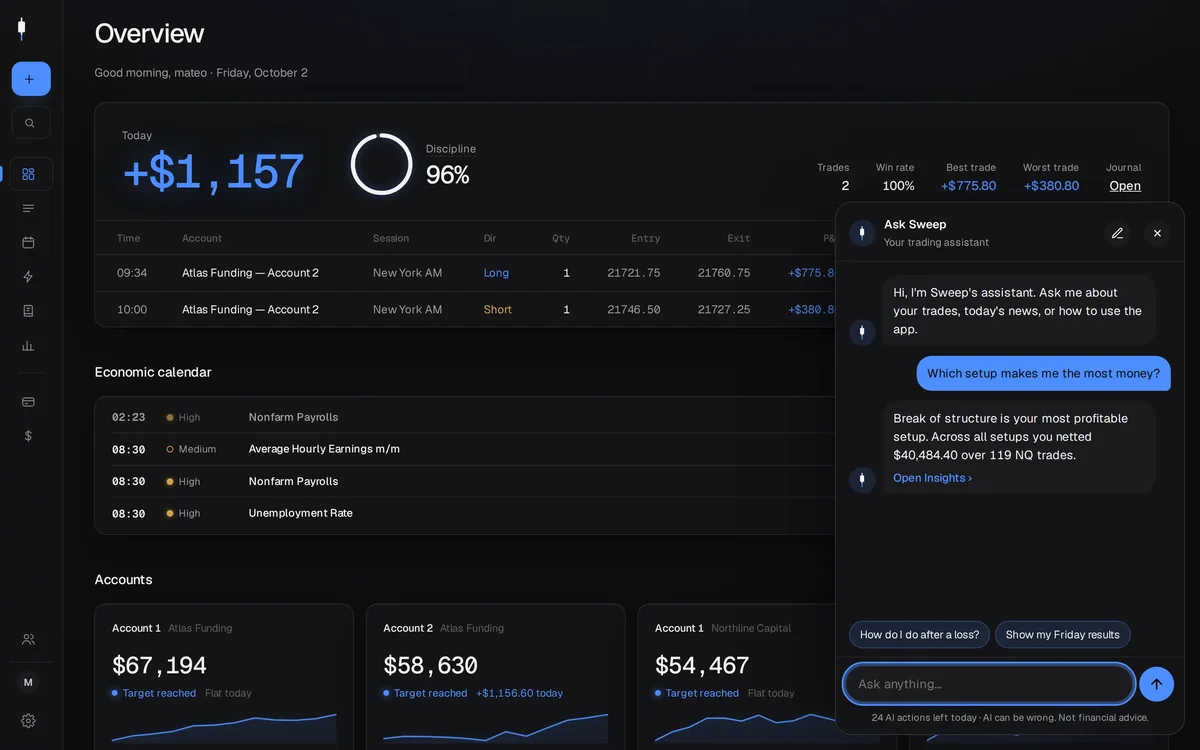This screenshot has height=750, width=1200.
Task: Open the $58,630 Account 2 card
Action: point(496,677)
